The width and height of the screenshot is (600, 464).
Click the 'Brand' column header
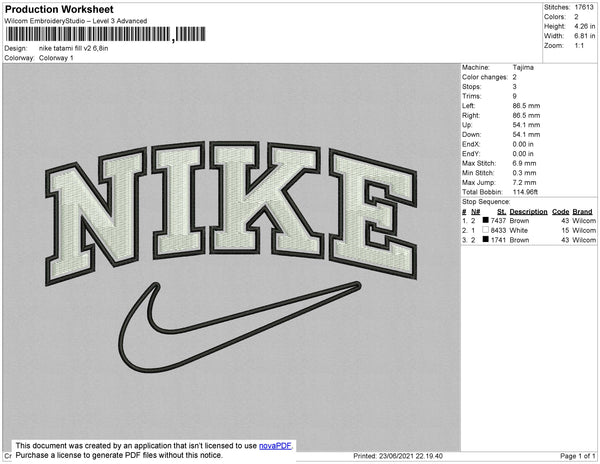click(582, 212)
